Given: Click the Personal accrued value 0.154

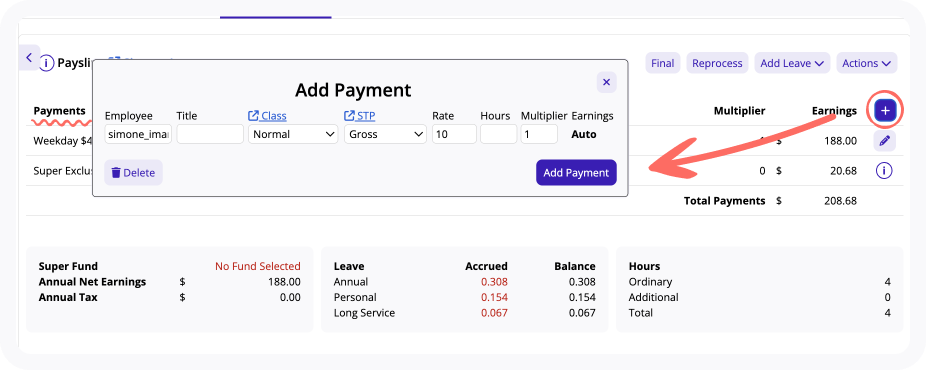Looking at the screenshot, I should (x=494, y=297).
